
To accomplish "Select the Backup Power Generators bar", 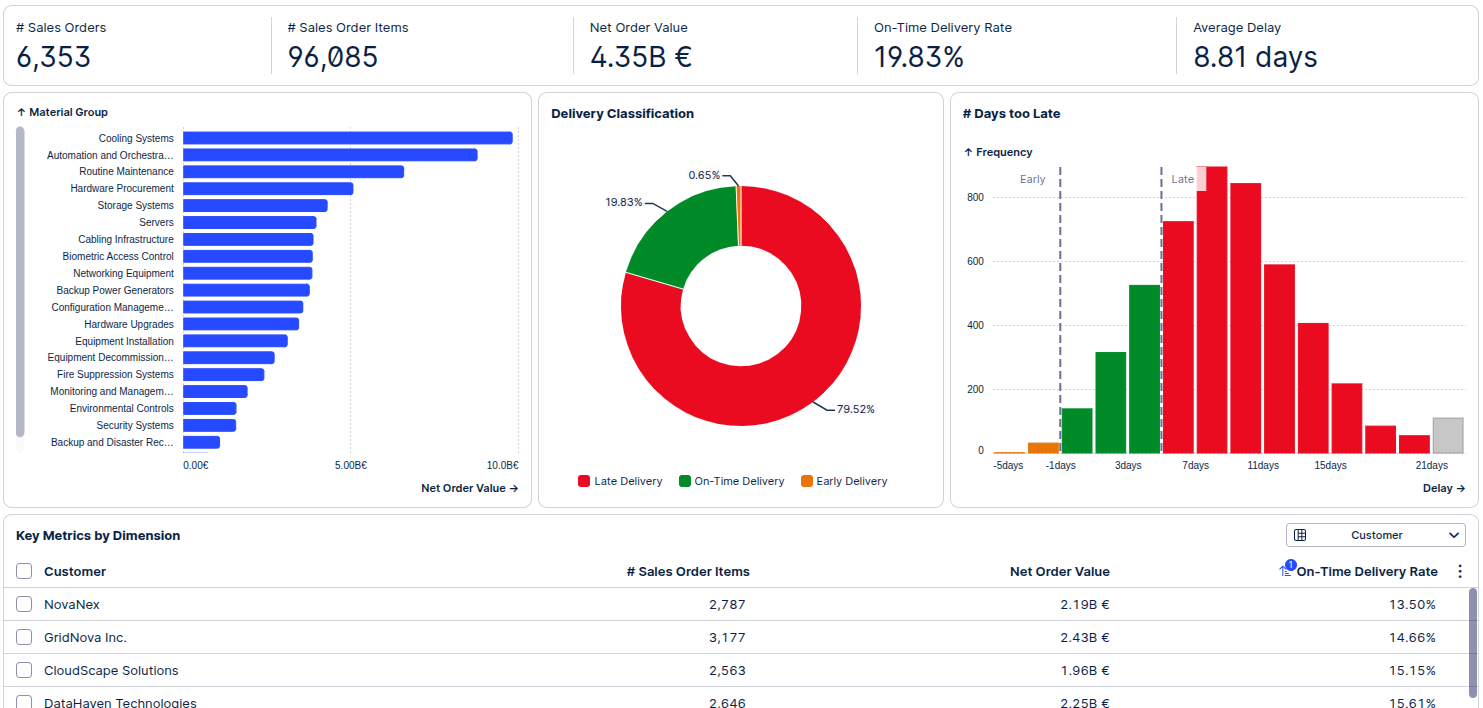I will pyautogui.click(x=246, y=290).
